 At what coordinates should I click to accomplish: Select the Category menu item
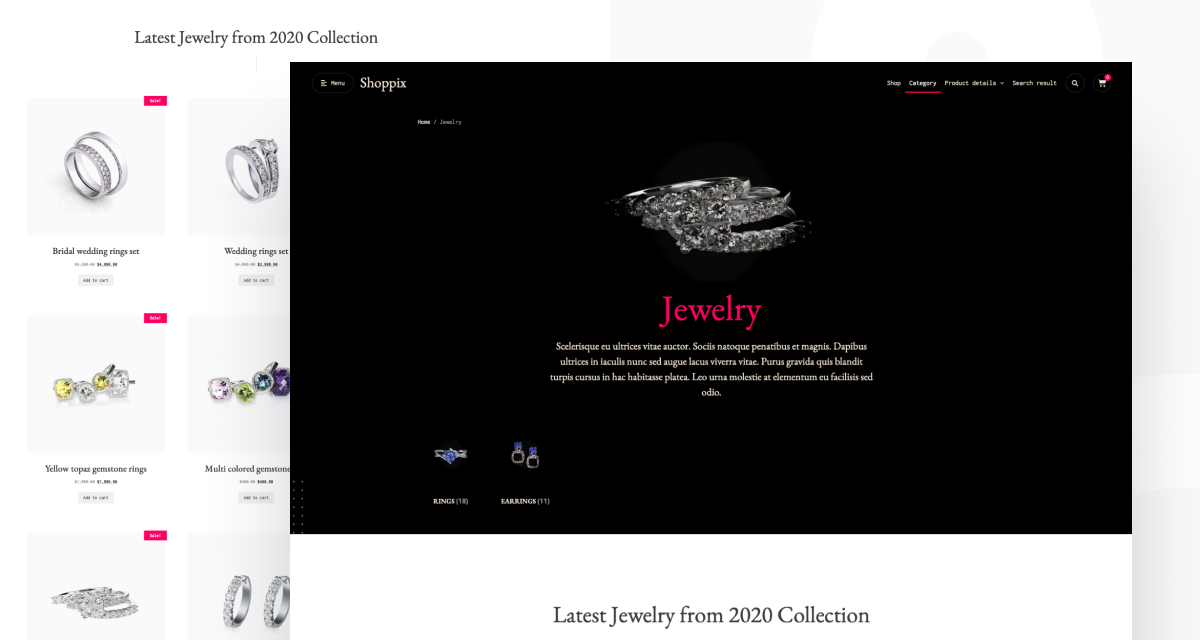(x=923, y=83)
